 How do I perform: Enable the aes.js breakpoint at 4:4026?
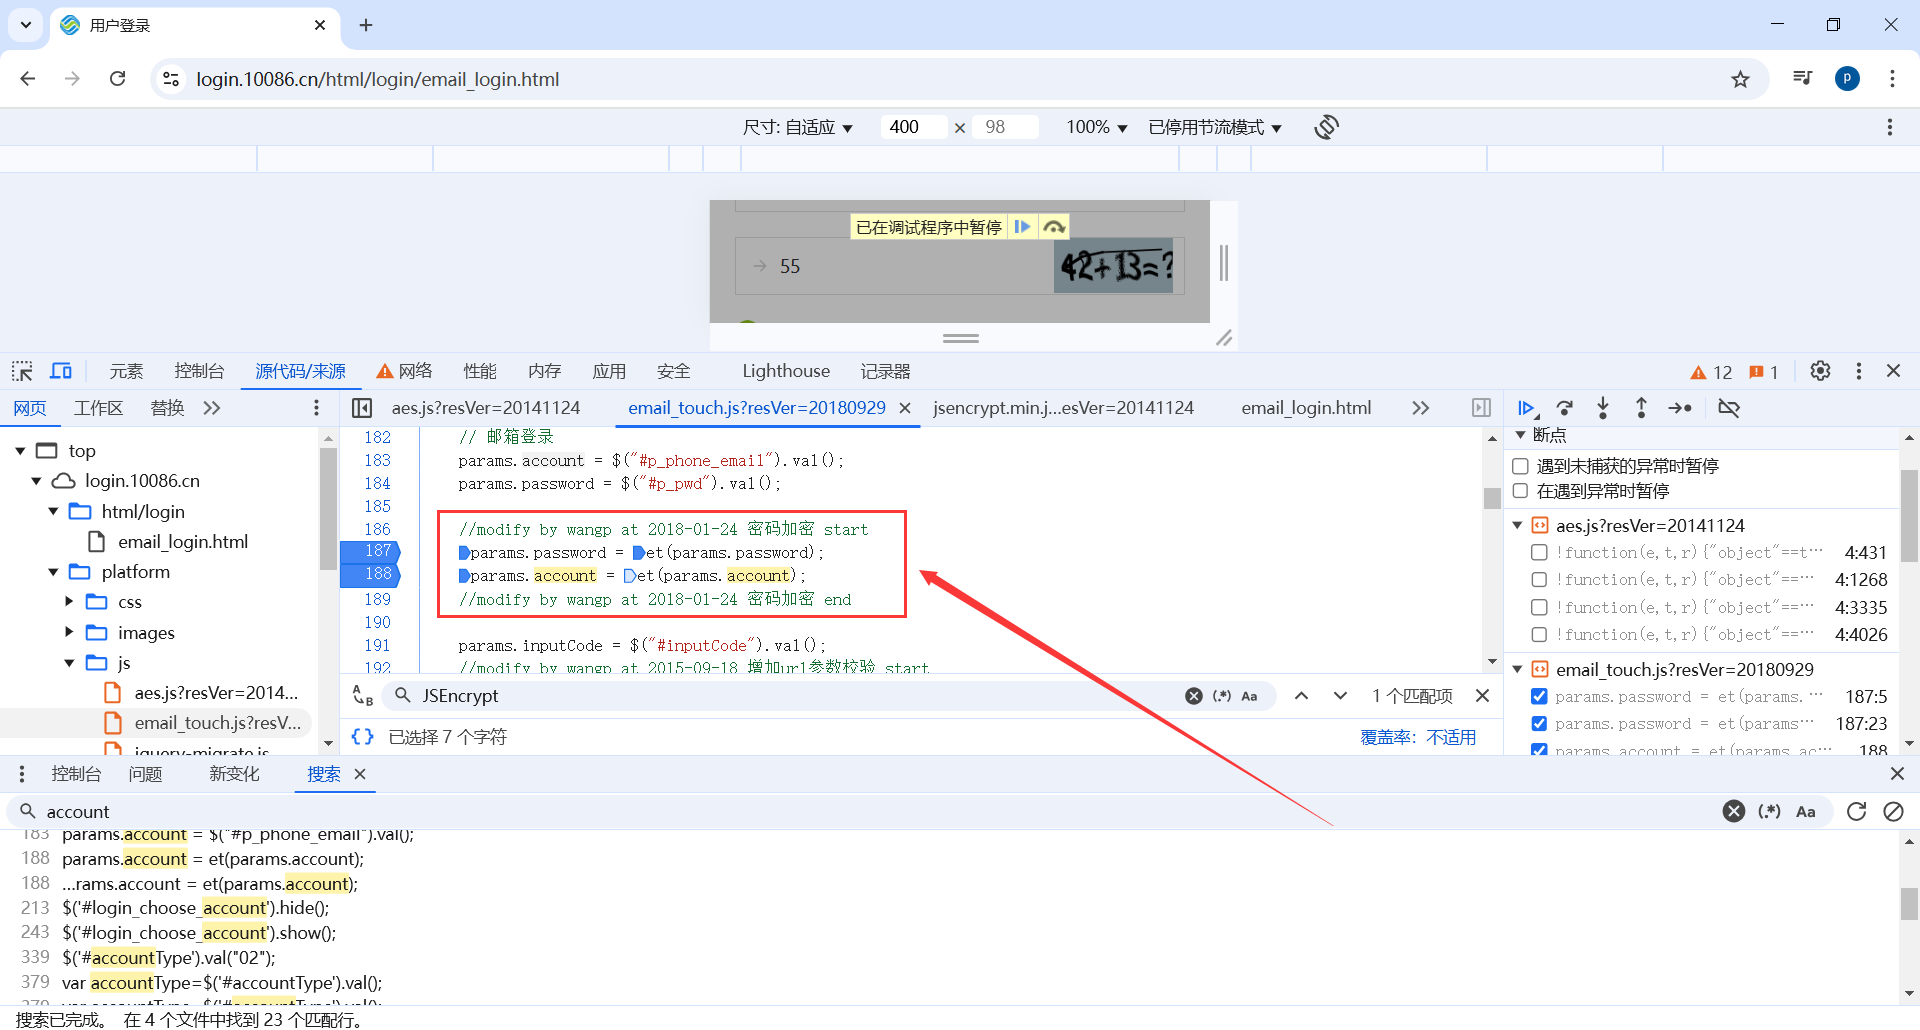(x=1539, y=634)
